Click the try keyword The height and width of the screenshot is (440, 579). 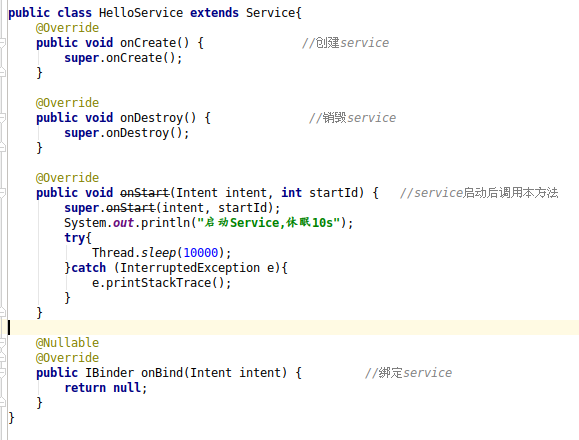point(74,238)
